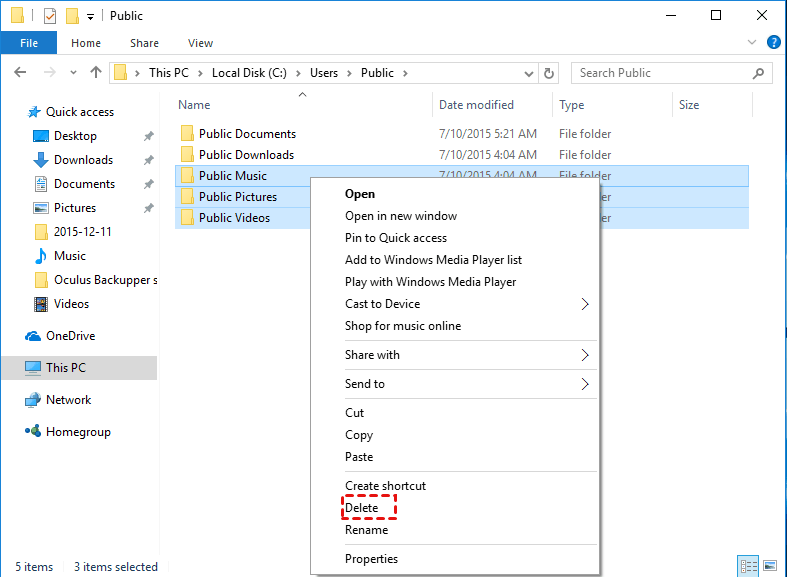Screen dimensions: 787x577
Task: Select Properties in the context menu
Action: pos(371,559)
